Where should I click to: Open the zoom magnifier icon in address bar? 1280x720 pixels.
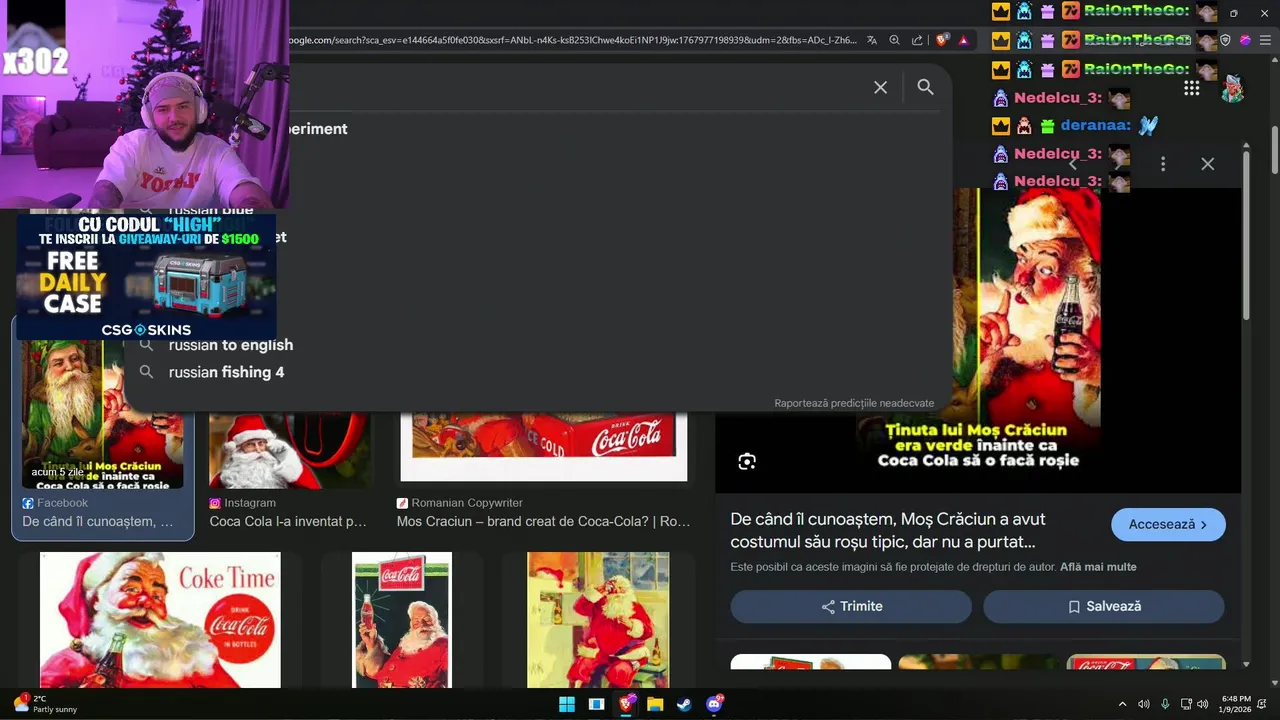(894, 40)
